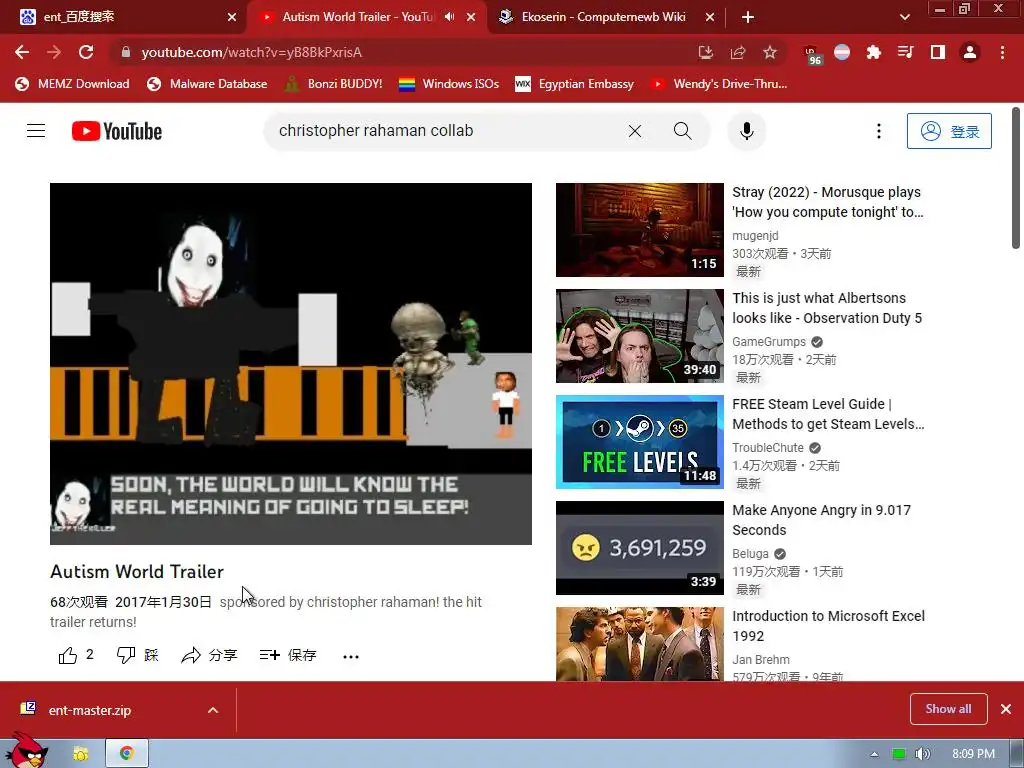Start voice search with microphone
Screen dimensions: 1024x768
[x=746, y=131]
